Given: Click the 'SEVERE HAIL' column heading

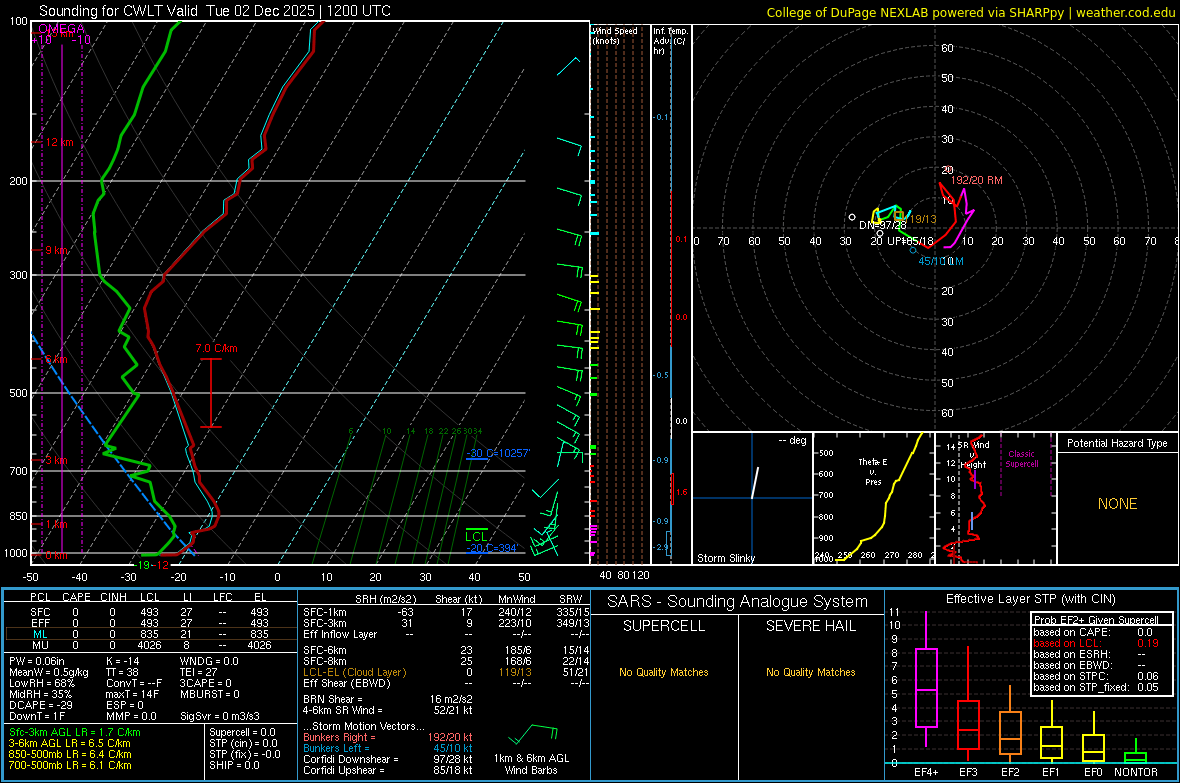Looking at the screenshot, I should coord(810,626).
